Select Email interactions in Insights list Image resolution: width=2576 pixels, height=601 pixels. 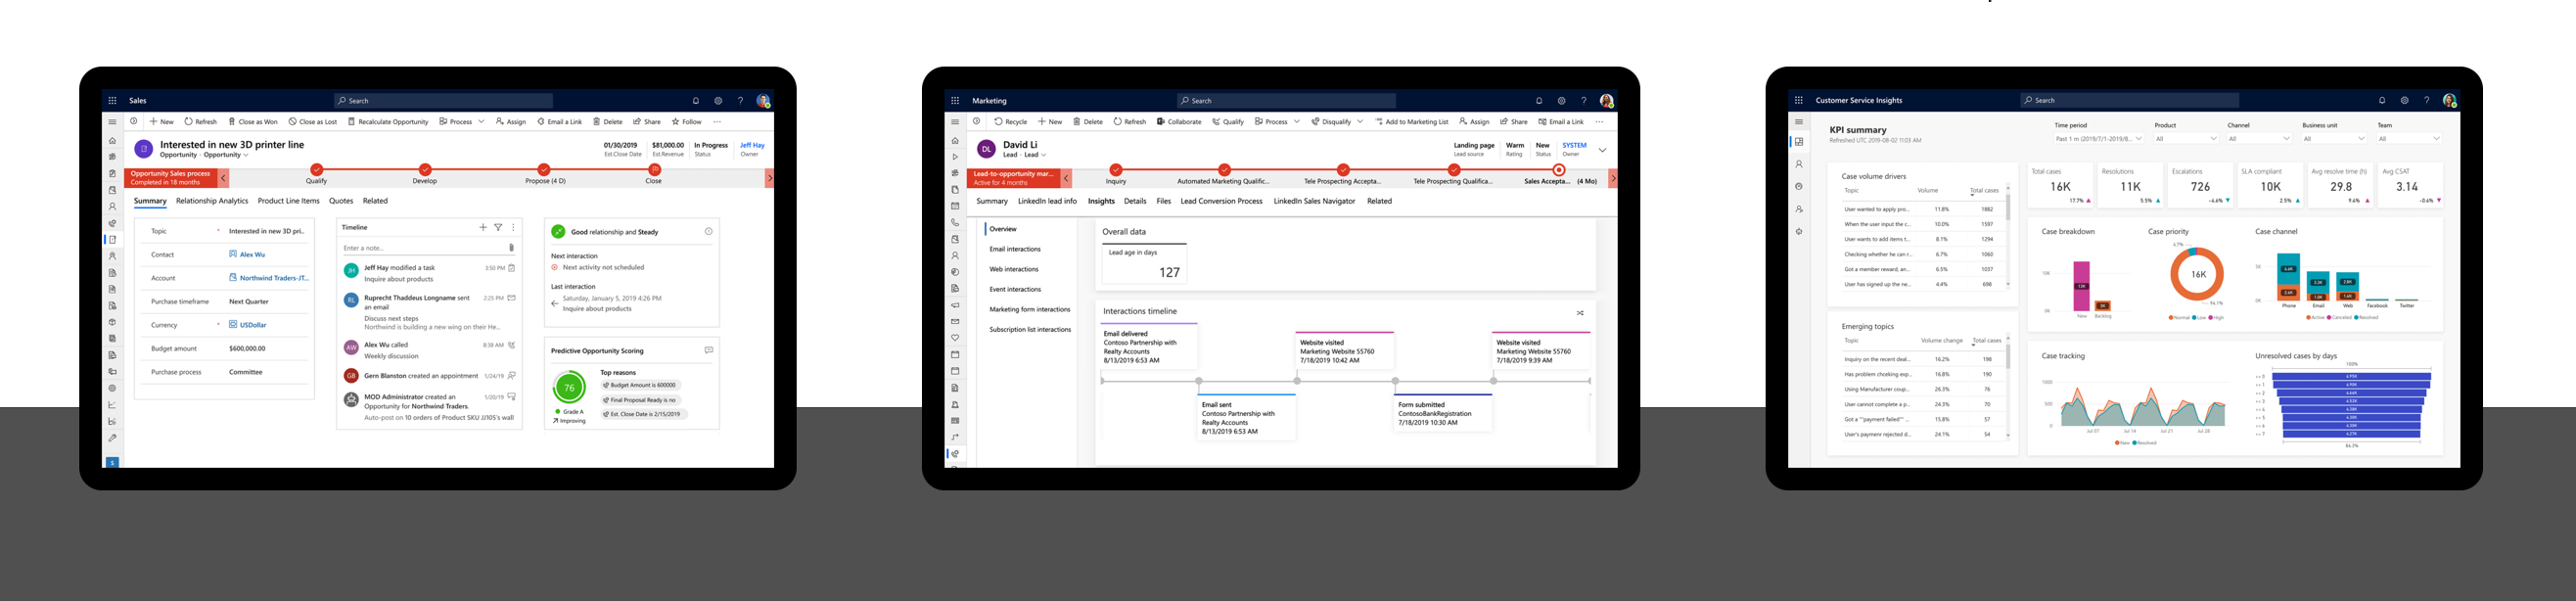pos(1015,249)
